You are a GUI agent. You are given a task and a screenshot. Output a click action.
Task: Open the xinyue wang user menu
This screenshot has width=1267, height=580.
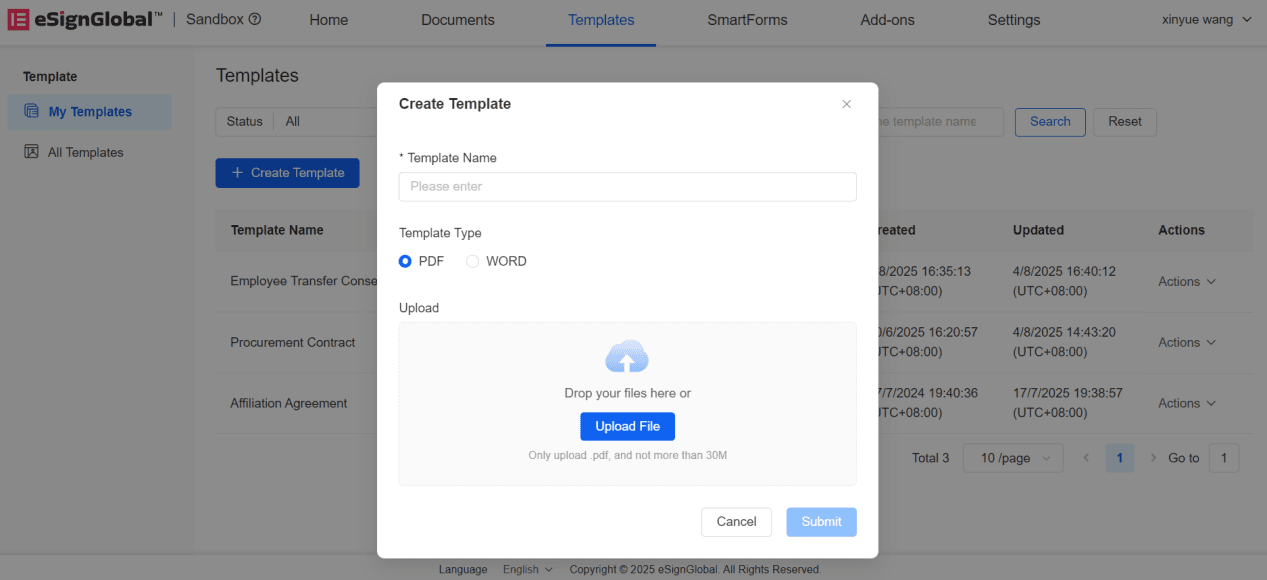point(1206,20)
